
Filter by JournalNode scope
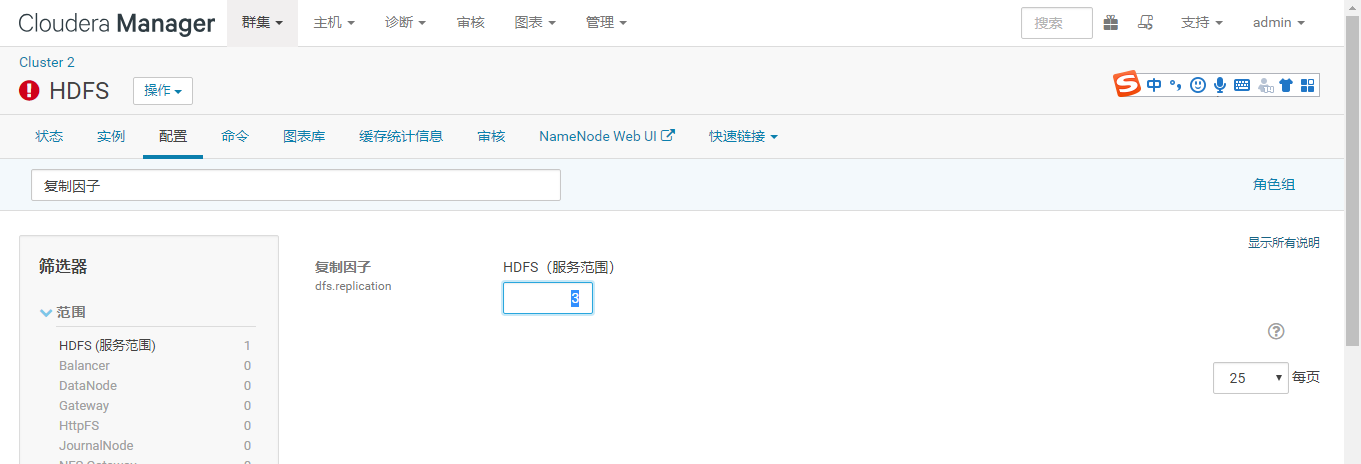click(x=96, y=445)
